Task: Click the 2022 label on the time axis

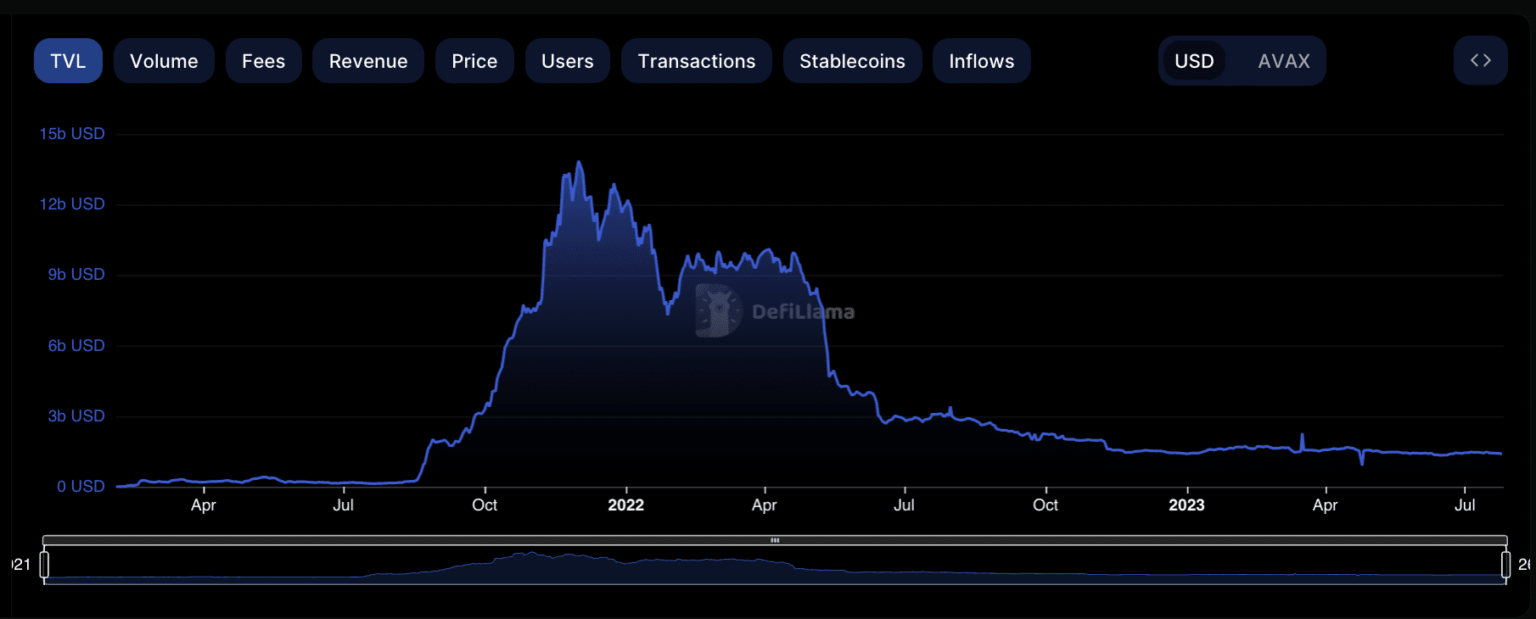Action: tap(626, 505)
